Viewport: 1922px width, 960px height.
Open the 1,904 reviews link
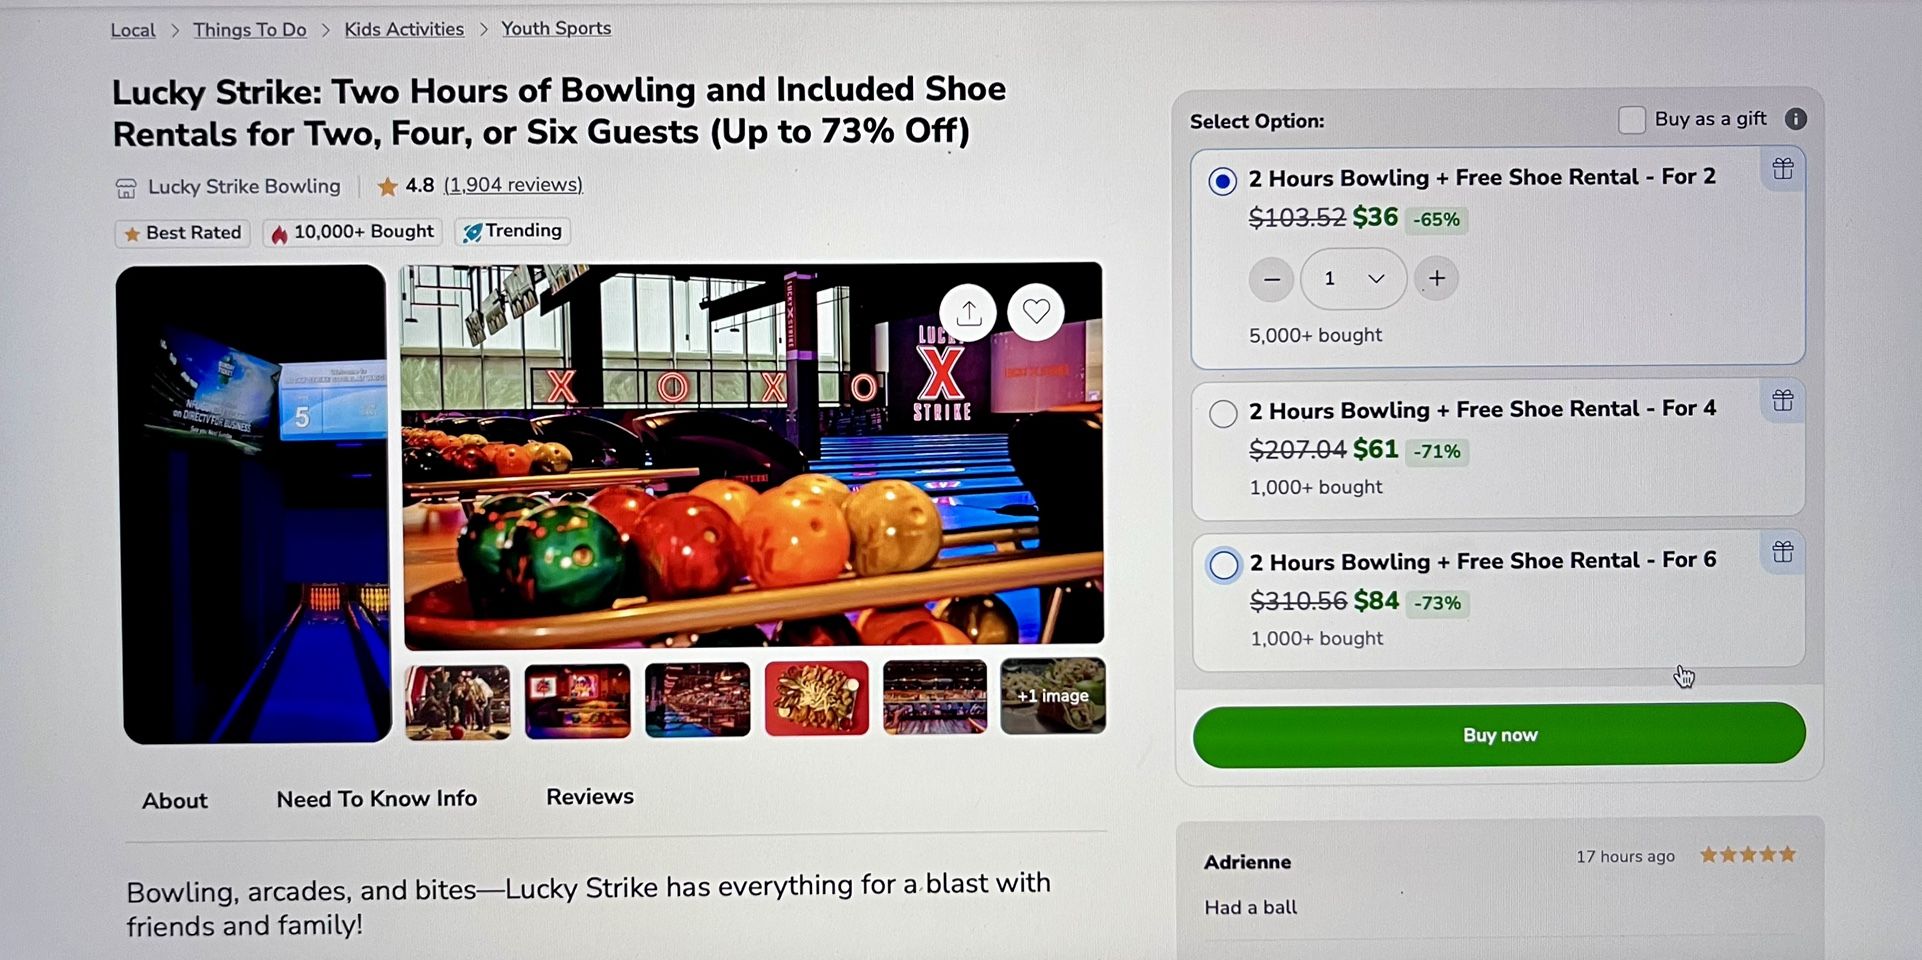point(513,185)
